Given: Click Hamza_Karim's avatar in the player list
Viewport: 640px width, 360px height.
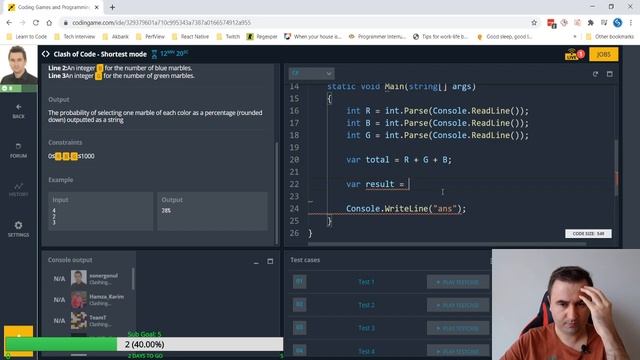Looking at the screenshot, I should (x=78, y=300).
